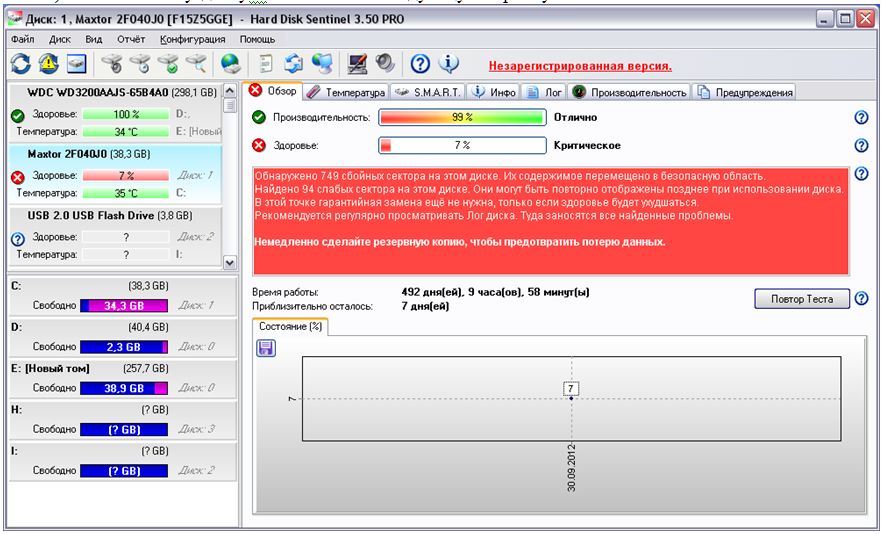Viewport: 884px width, 534px height.
Task: Click the document report toolbar icon
Action: (x=266, y=64)
